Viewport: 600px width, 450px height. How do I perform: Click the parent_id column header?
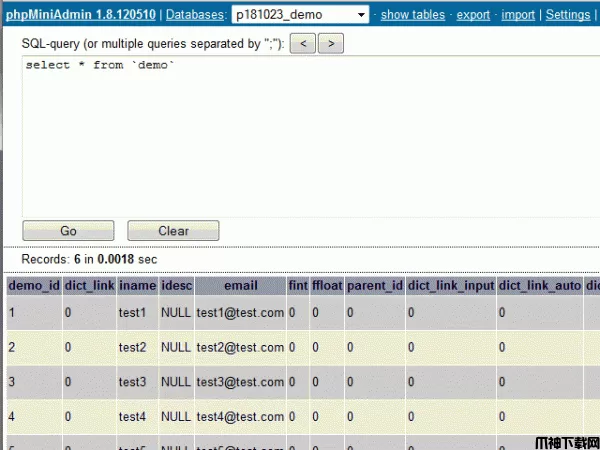point(374,285)
